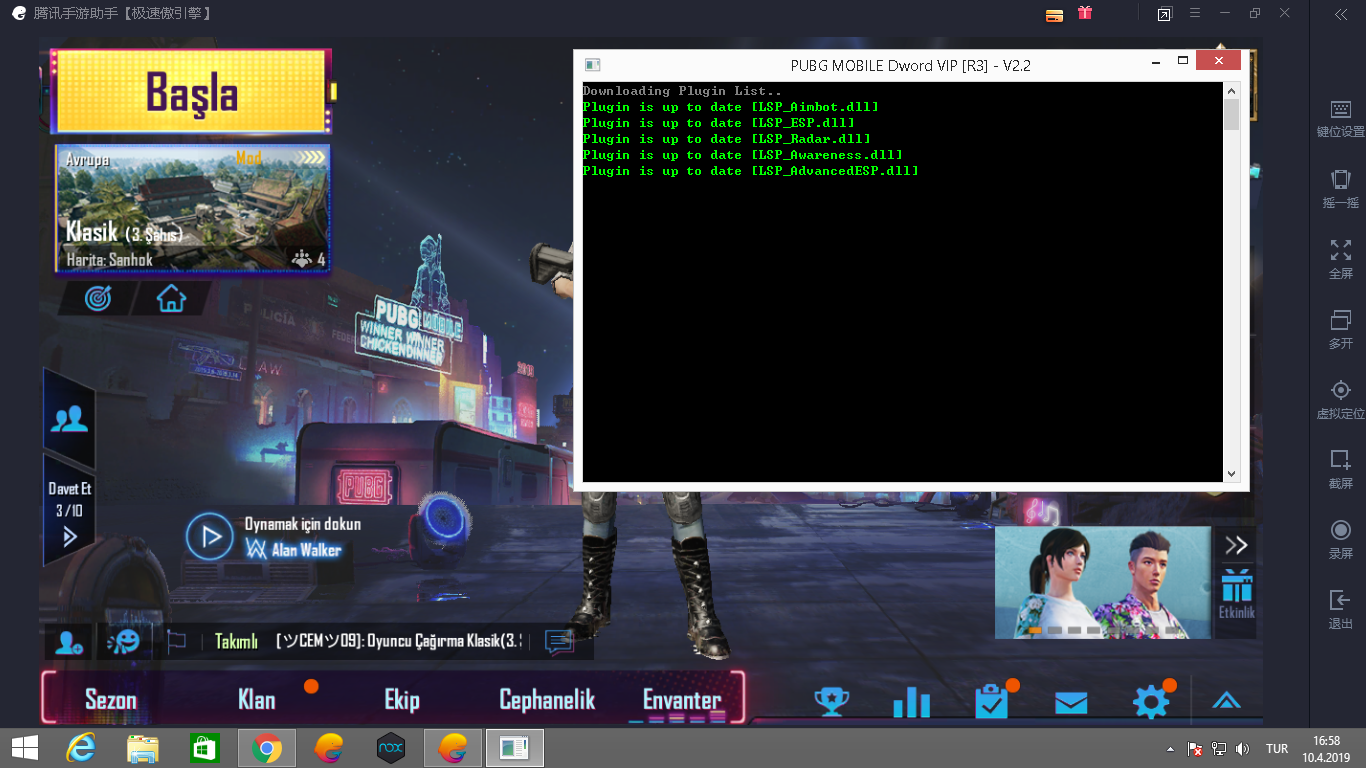Click the console scrollbar thumb

coord(1231,114)
